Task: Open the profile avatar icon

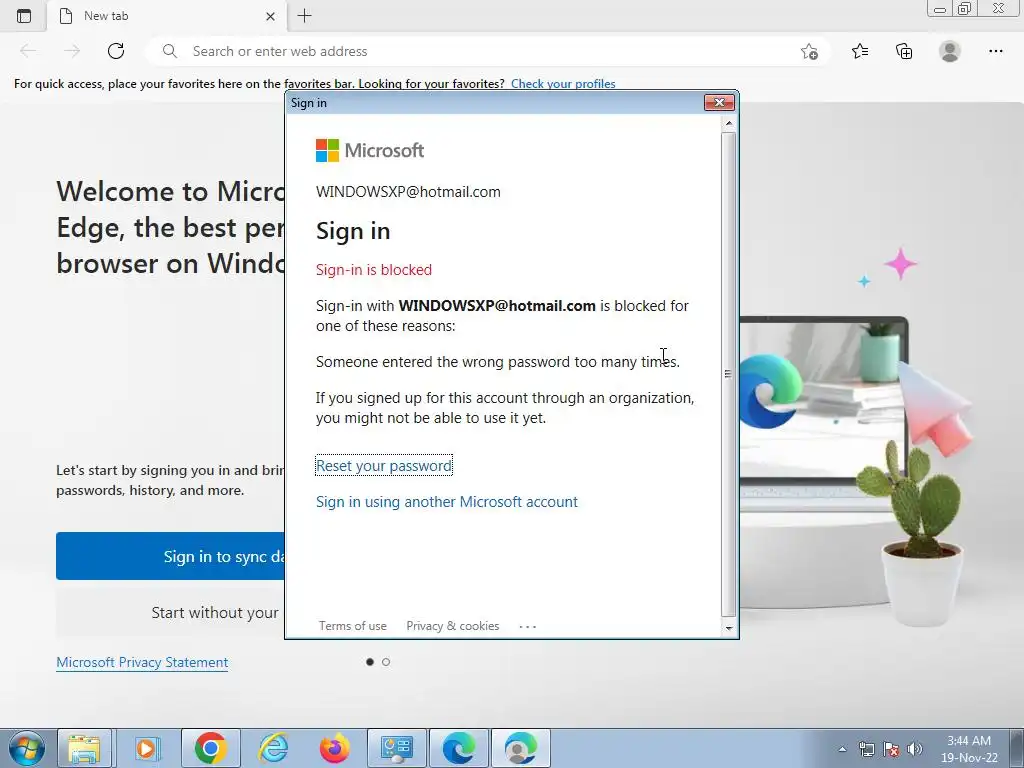Action: (950, 51)
